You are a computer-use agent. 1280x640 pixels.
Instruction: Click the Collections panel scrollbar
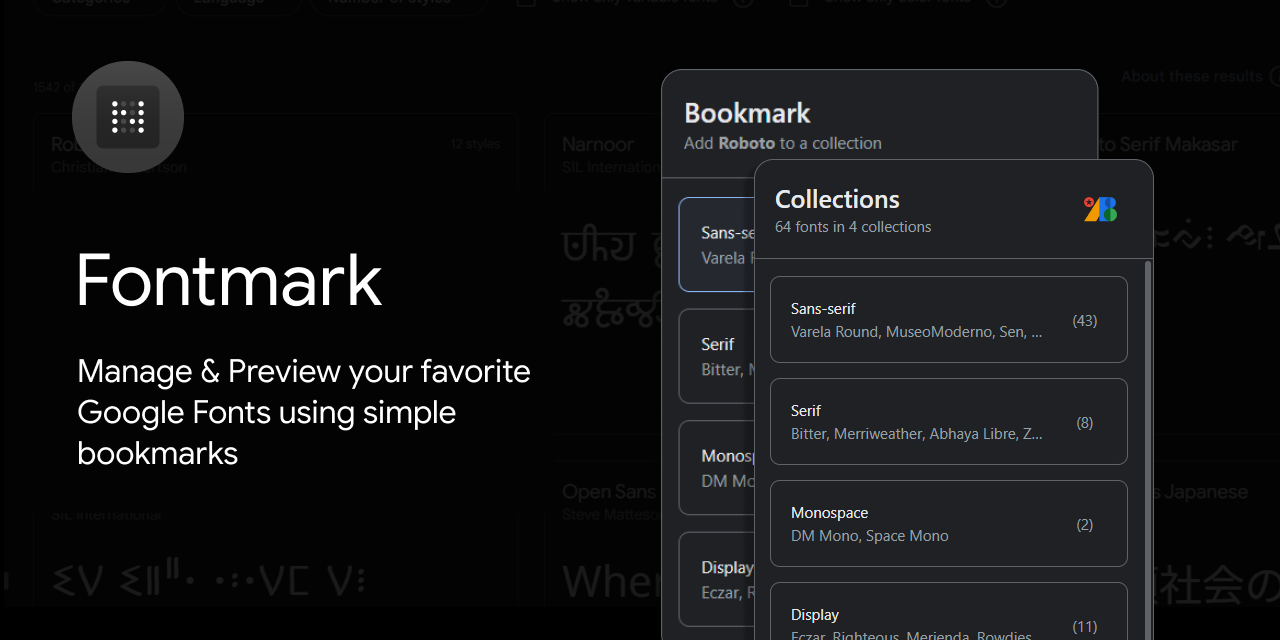click(x=1147, y=450)
